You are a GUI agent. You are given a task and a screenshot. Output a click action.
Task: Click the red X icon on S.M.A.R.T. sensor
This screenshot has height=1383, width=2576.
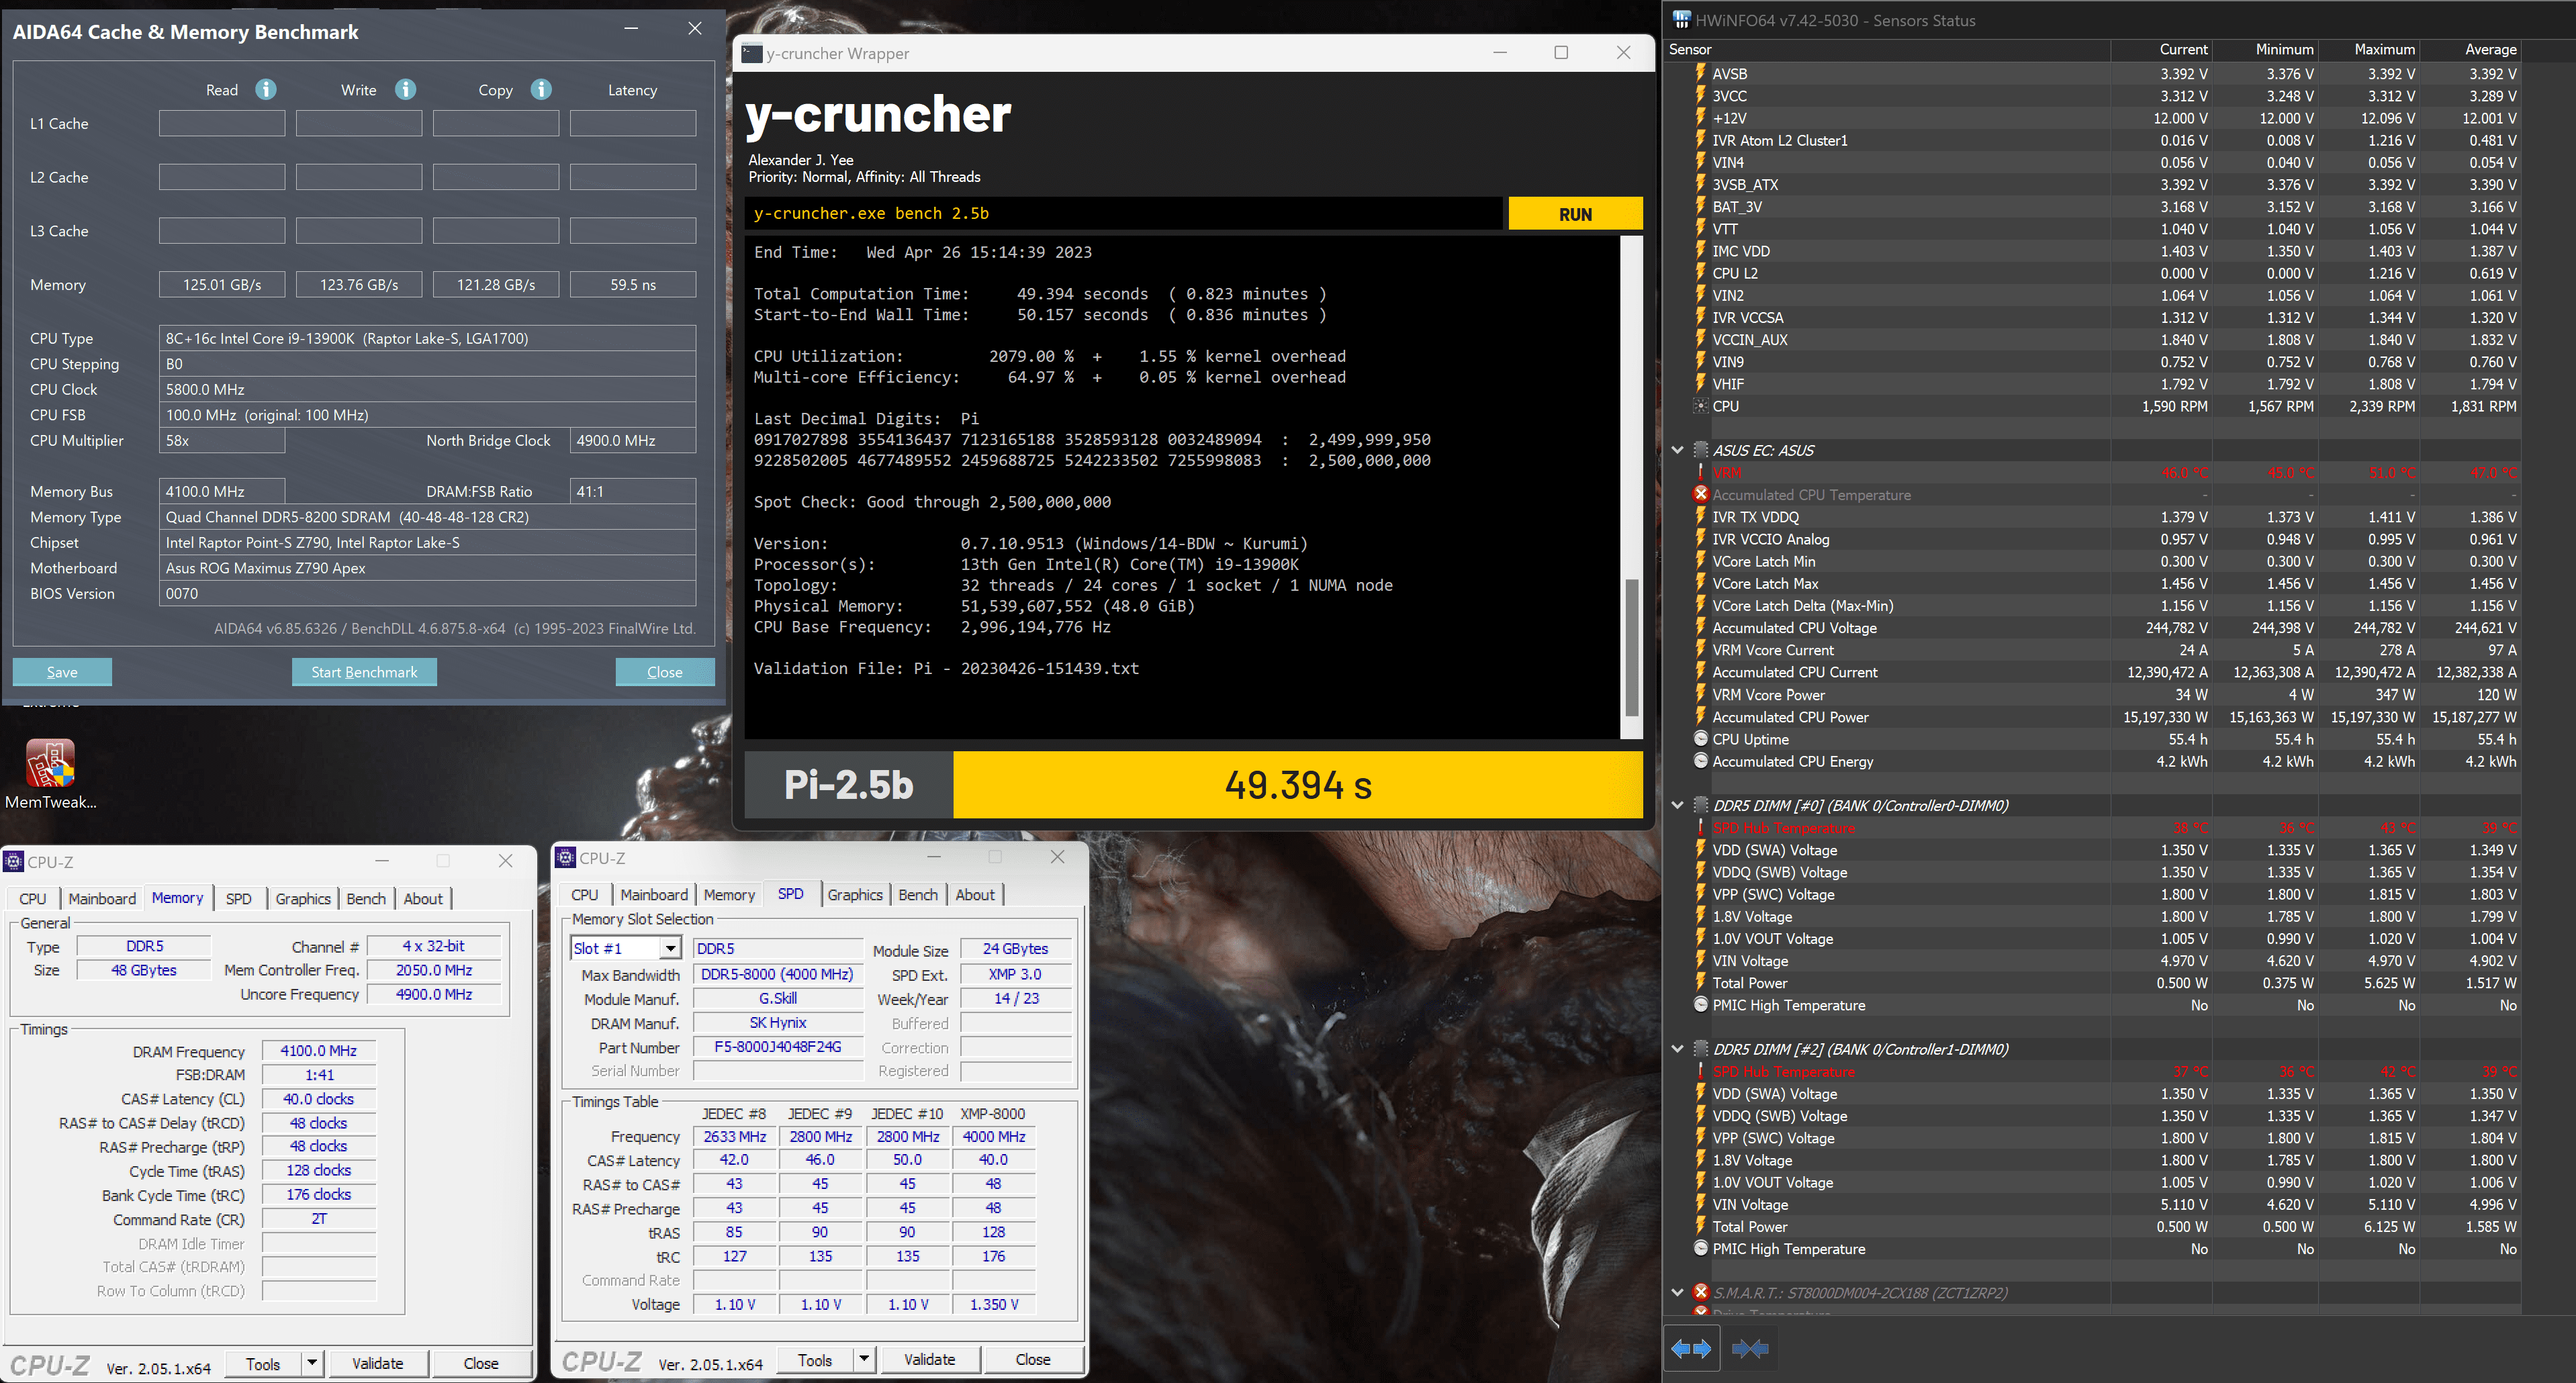[1700, 1292]
